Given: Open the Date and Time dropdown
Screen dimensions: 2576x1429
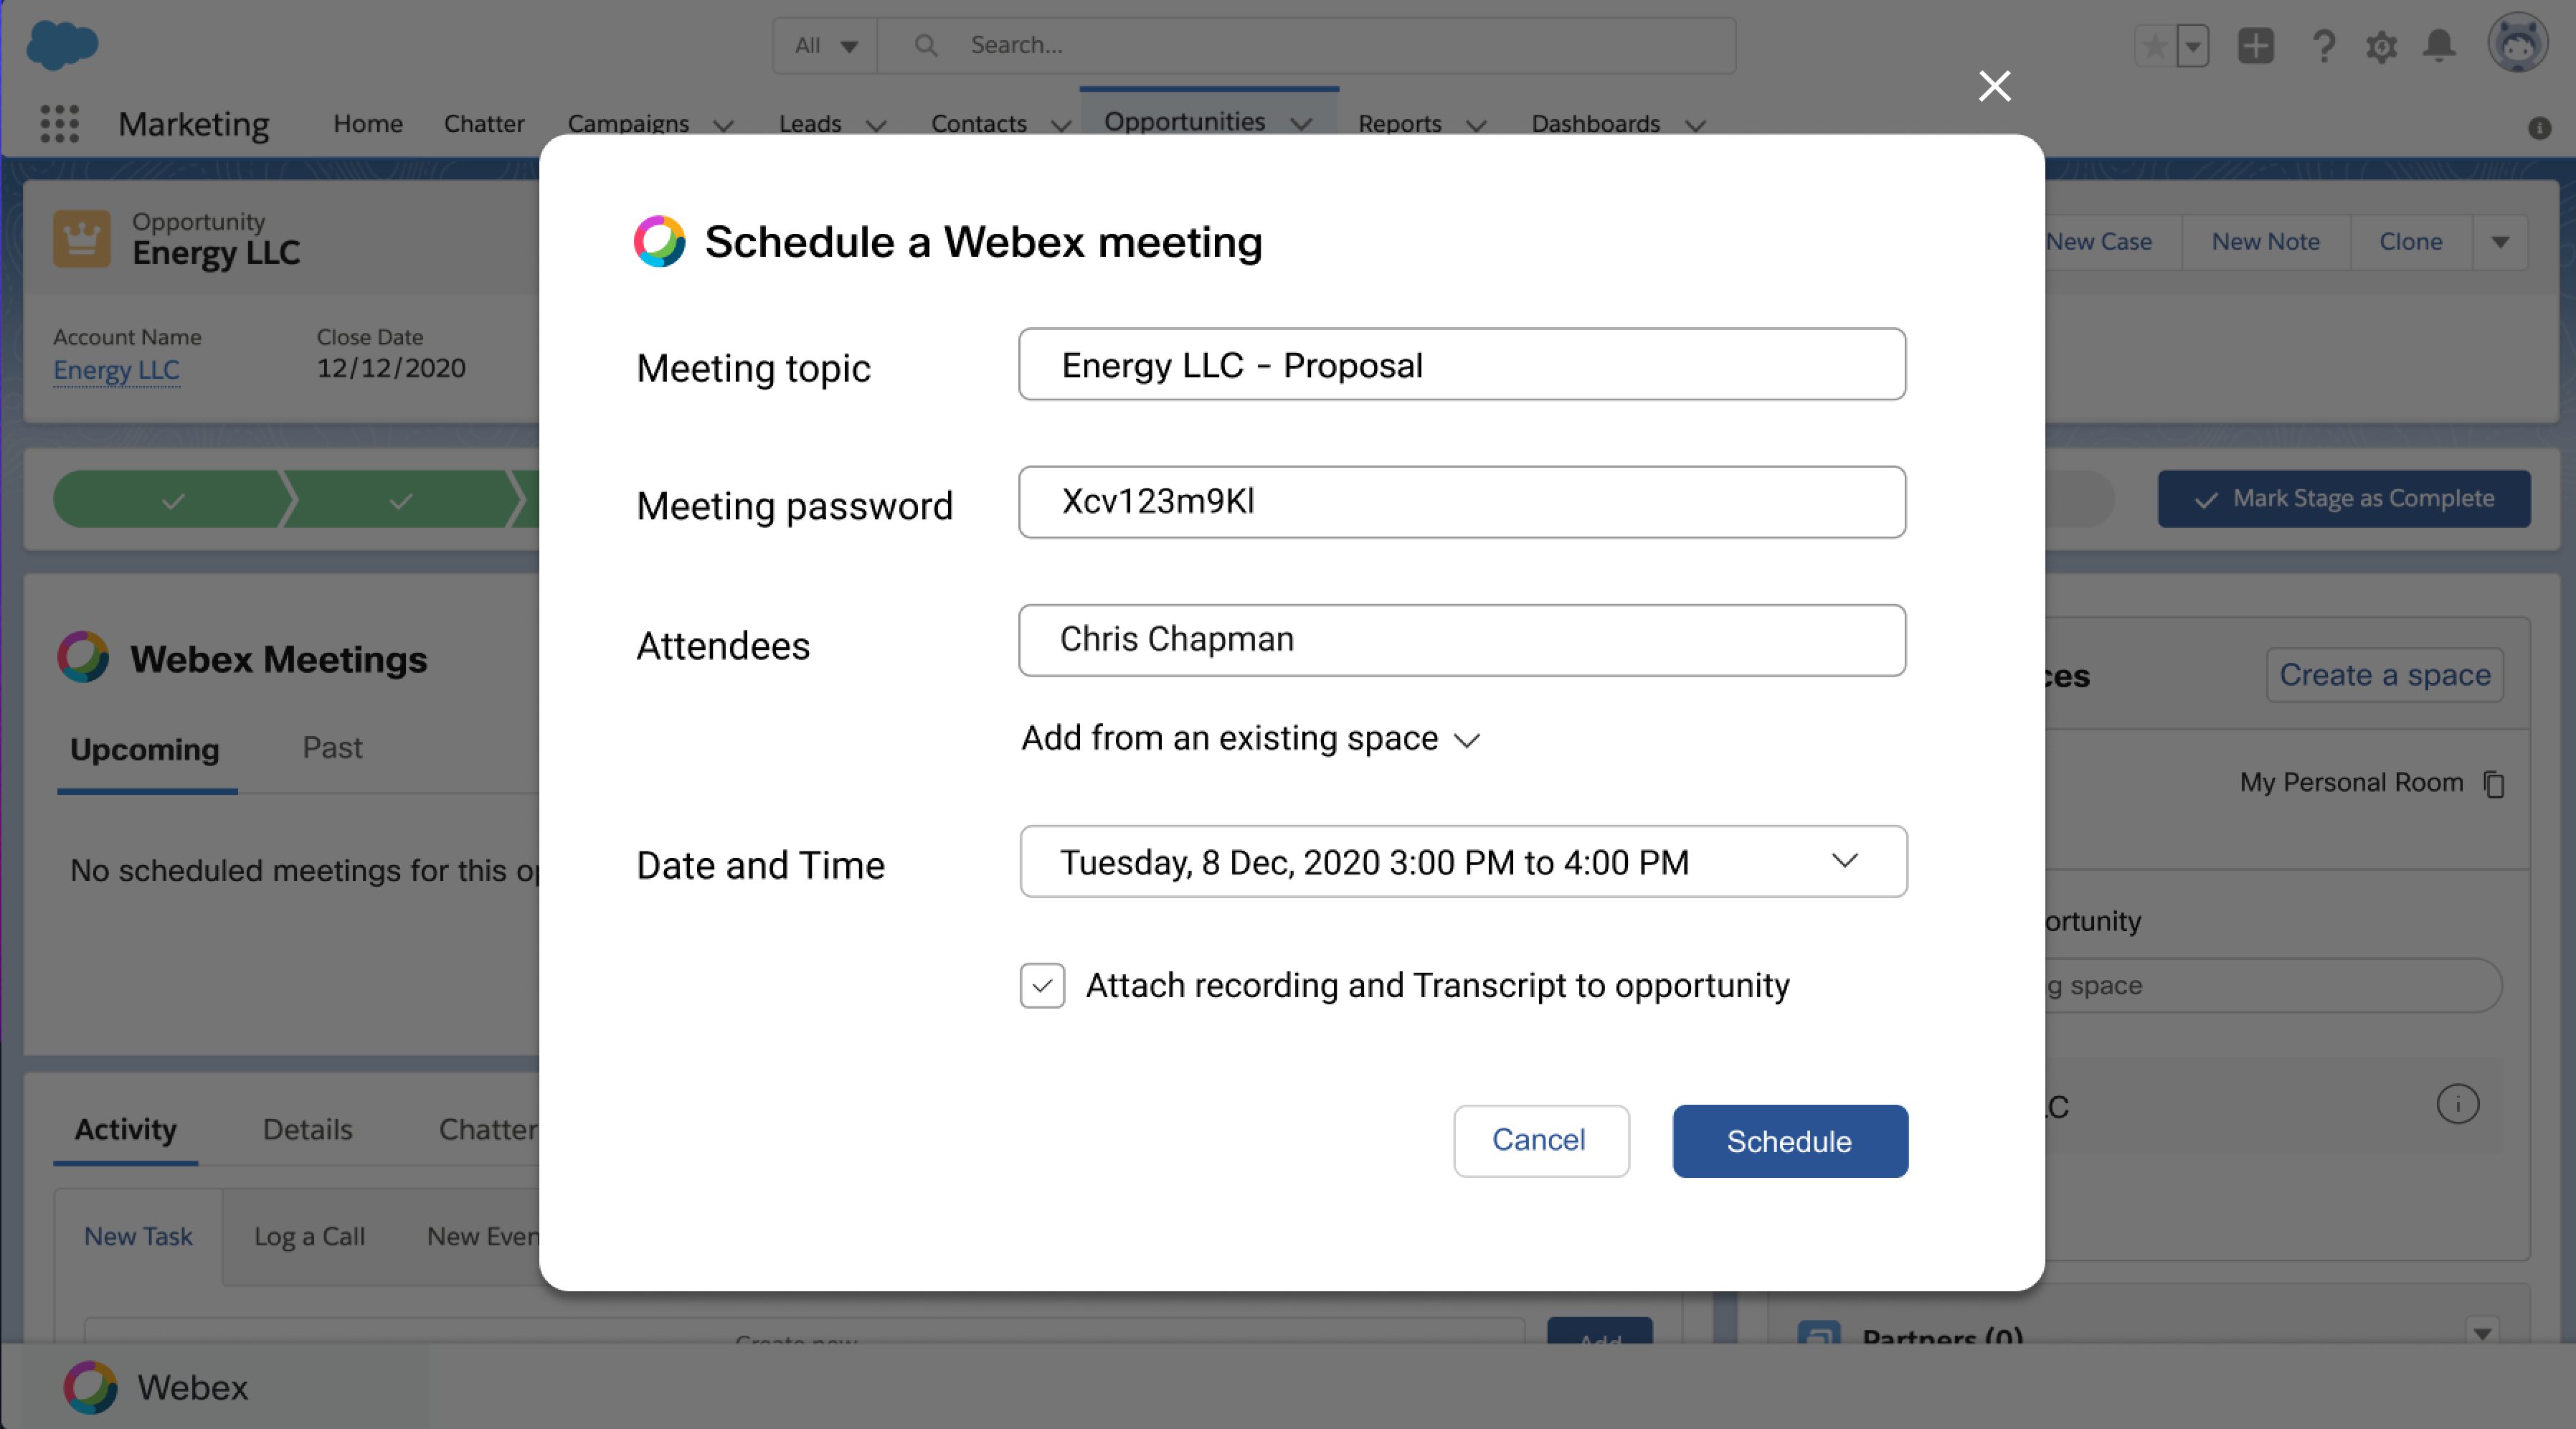Looking at the screenshot, I should [1463, 861].
